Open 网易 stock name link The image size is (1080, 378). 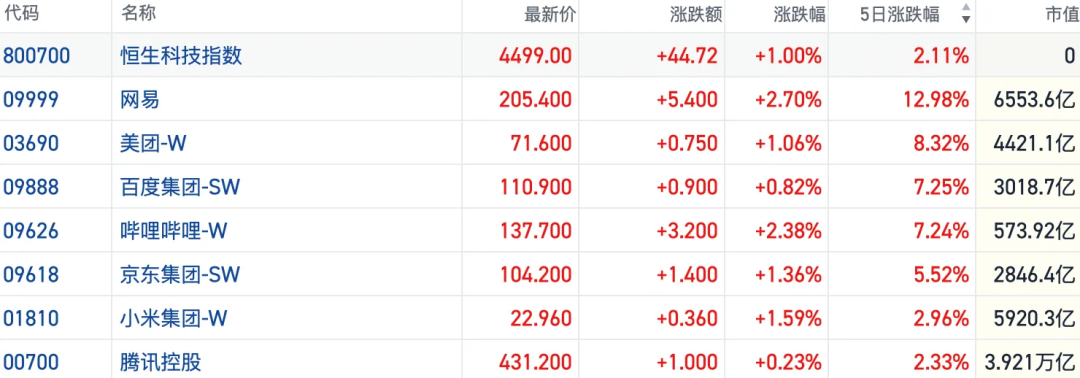coord(140,100)
